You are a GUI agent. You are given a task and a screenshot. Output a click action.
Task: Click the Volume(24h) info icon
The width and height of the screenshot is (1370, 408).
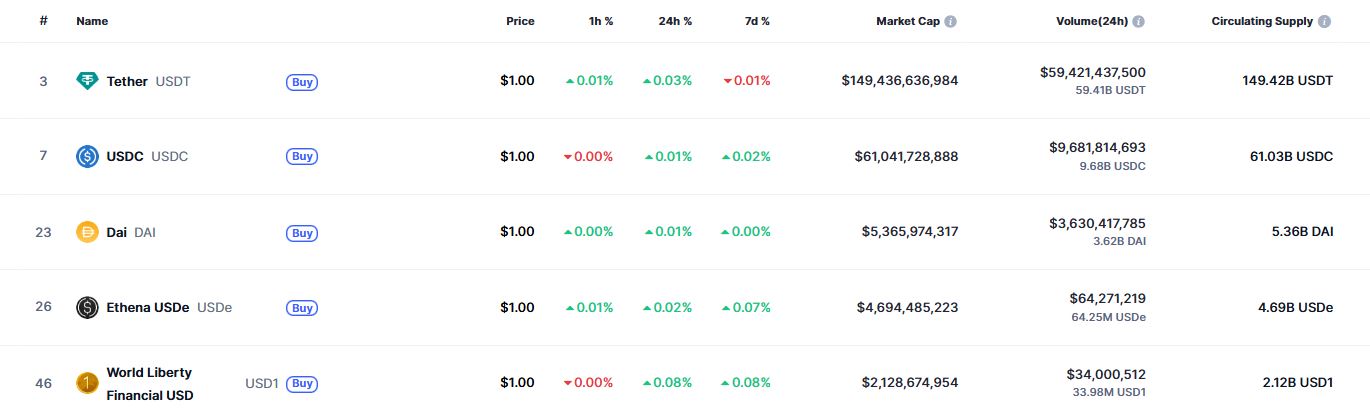(x=1139, y=21)
